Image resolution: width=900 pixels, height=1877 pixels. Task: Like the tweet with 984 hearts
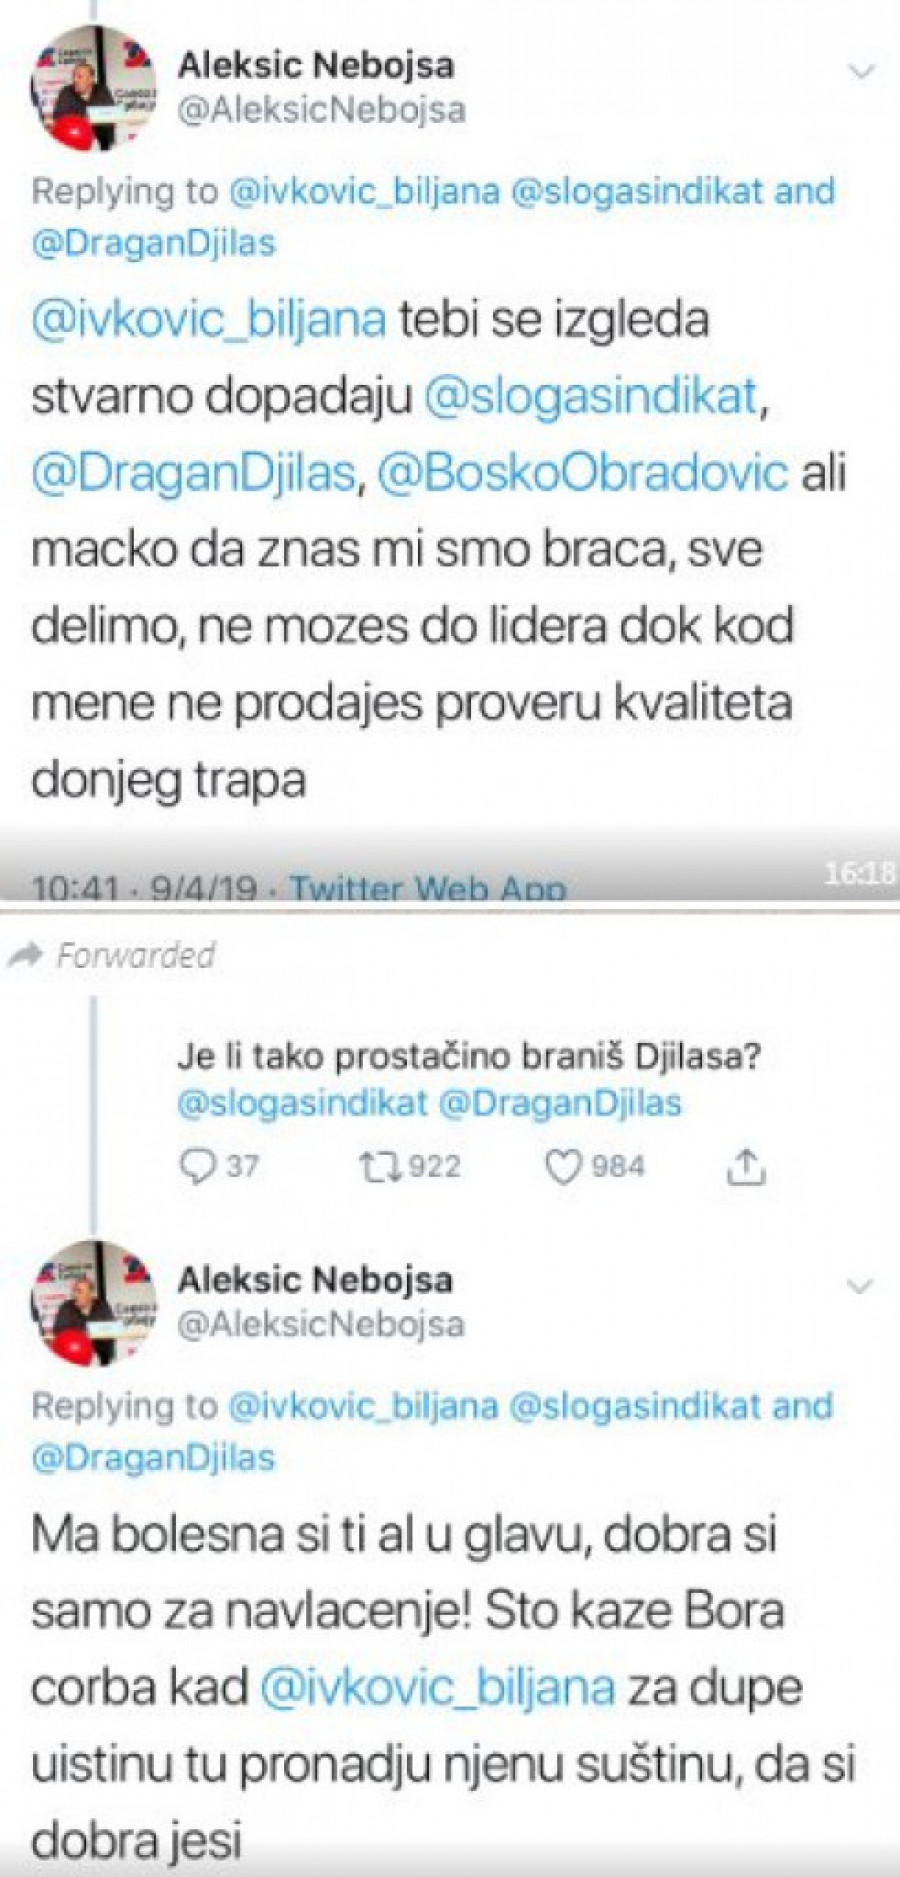point(563,1167)
